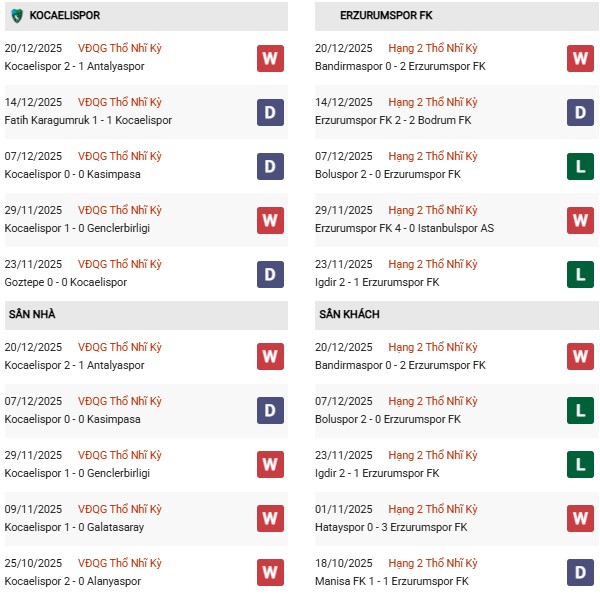Viewport: 600px width, 594px height.
Task: Click W badge for Kocaelispor 2-0 Alanyaspor
Action: (270, 573)
